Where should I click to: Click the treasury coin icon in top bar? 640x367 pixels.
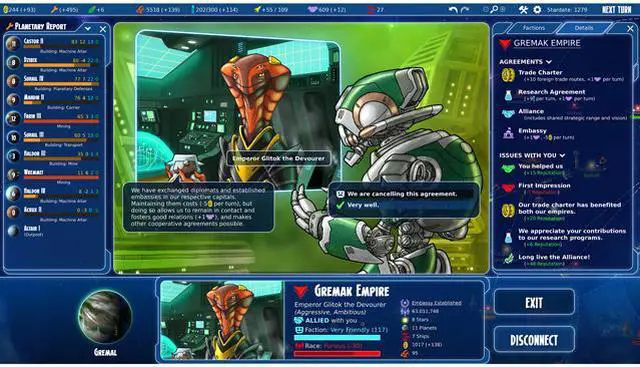(x=6, y=9)
